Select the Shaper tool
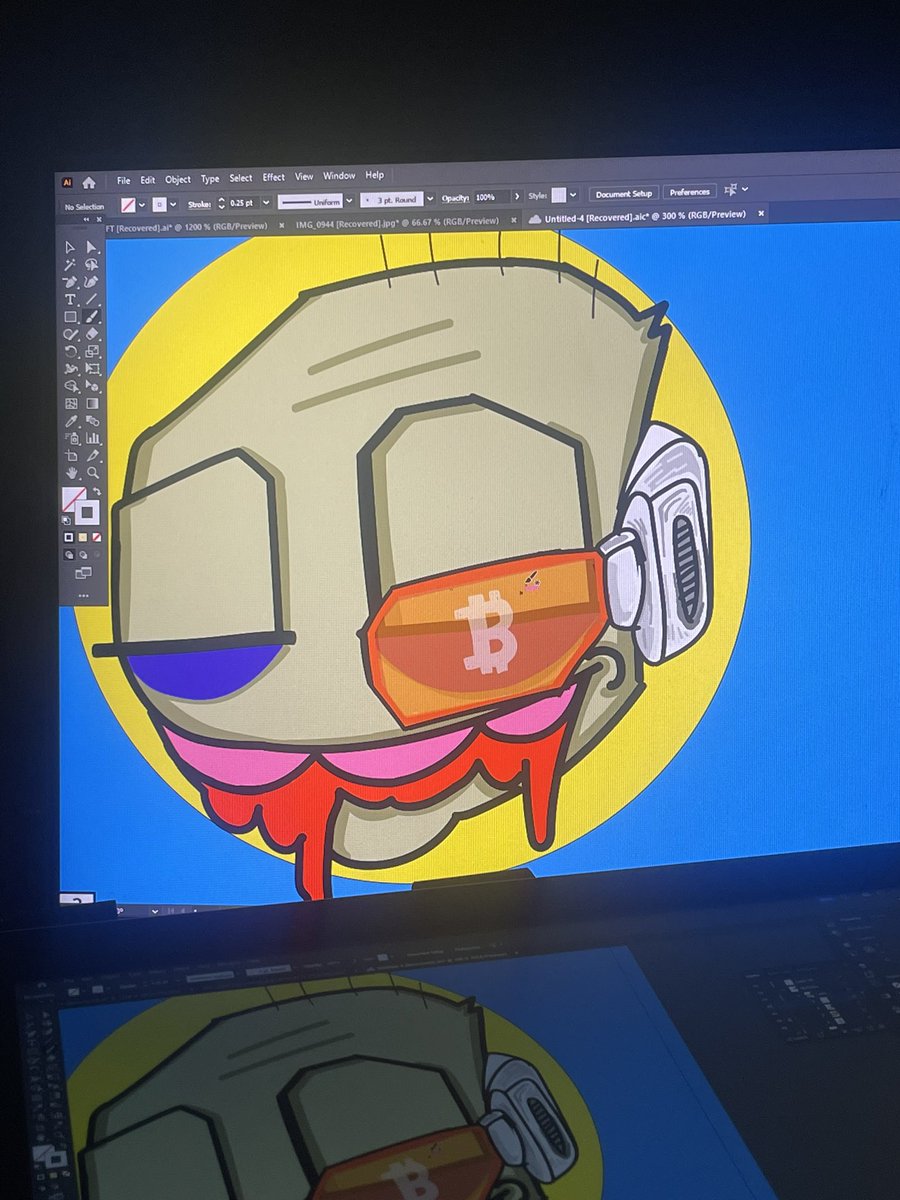900x1200 pixels. point(71,334)
